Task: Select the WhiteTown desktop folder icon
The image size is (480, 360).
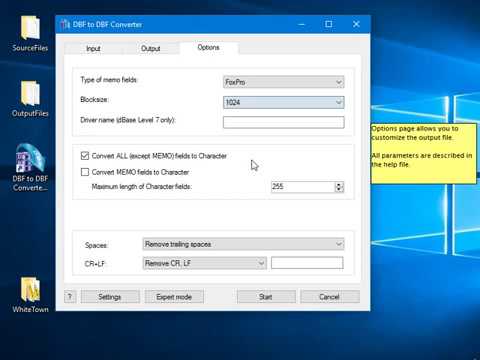Action: 30,295
